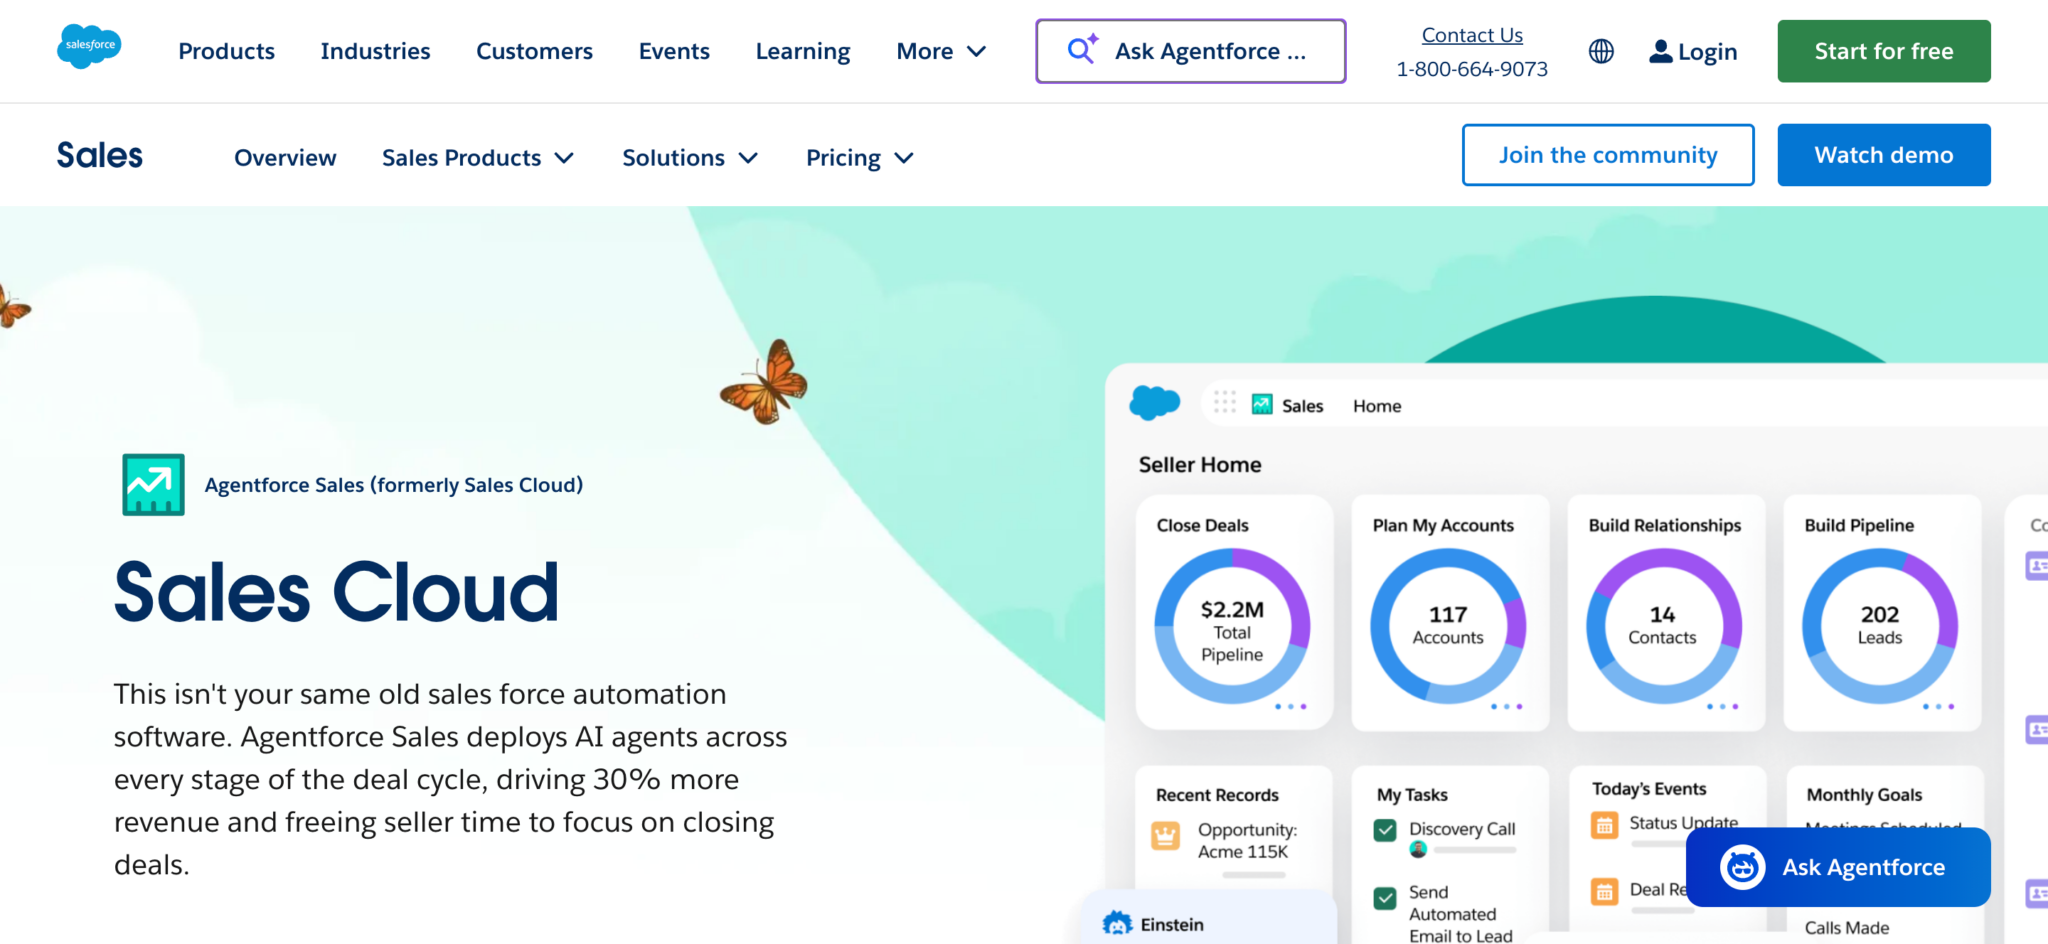Image resolution: width=2048 pixels, height=944 pixels.
Task: Click the Agentforce robot avatar icon
Action: [1743, 867]
